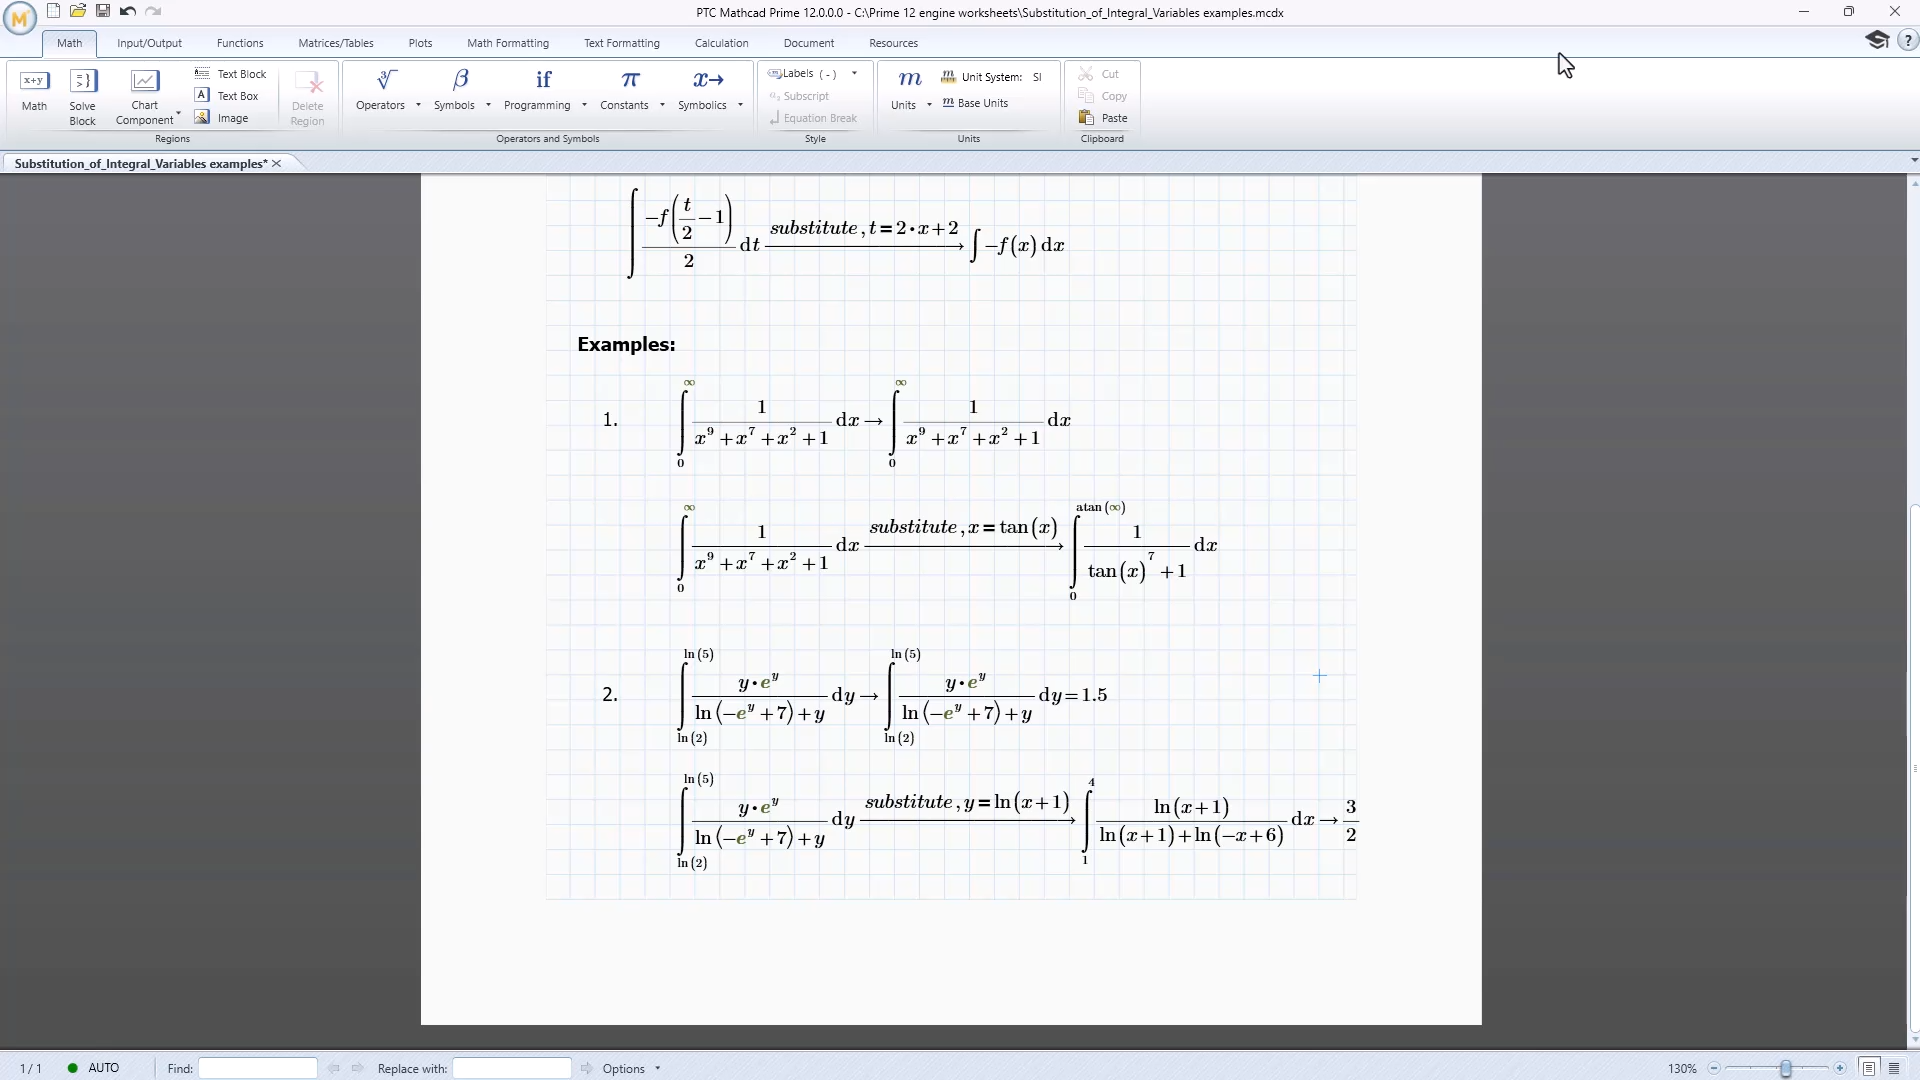
Task: Open the Plots ribbon tab
Action: 420,43
